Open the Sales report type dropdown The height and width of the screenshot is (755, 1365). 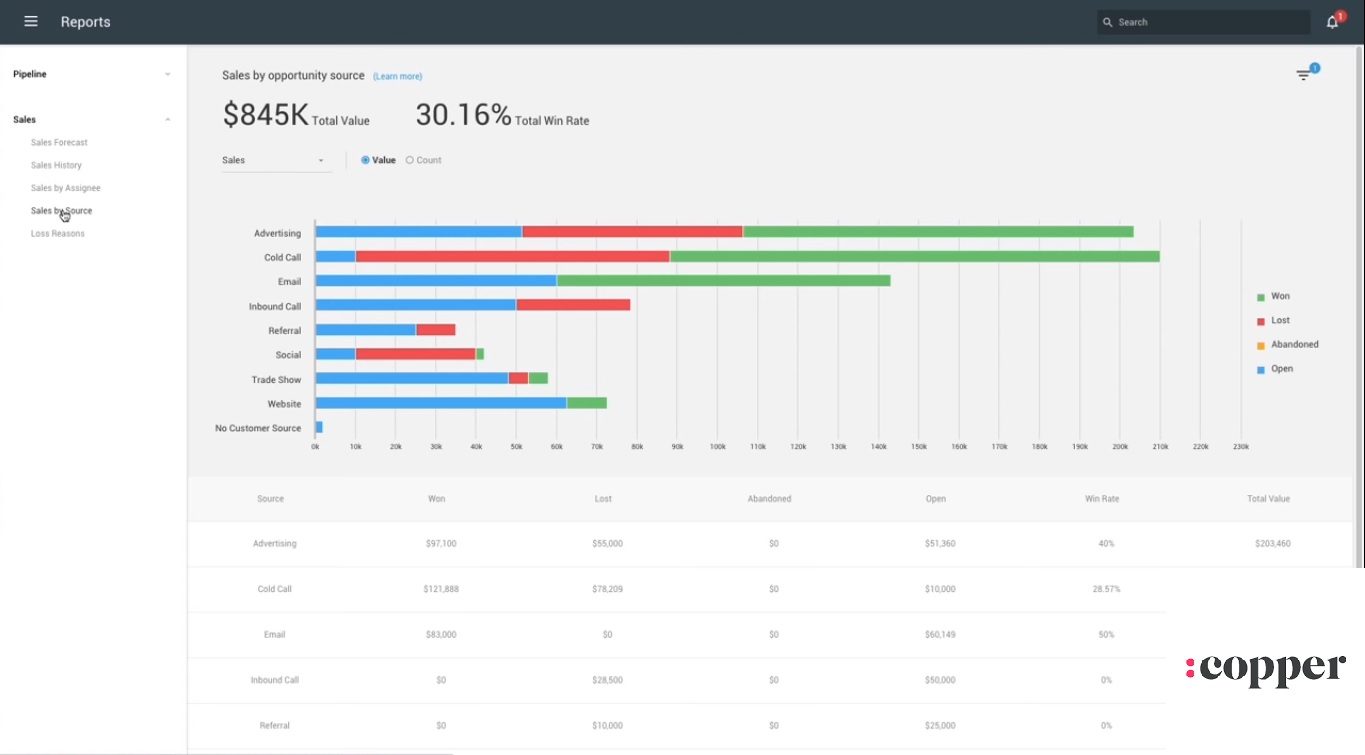click(275, 159)
